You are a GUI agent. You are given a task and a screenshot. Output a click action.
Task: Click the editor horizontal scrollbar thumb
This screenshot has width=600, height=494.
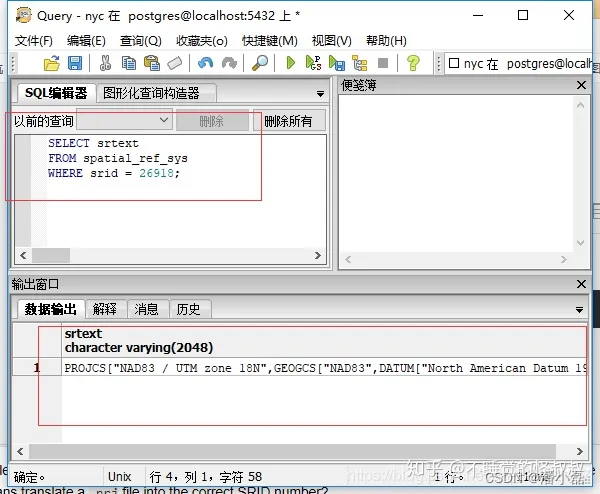(x=51, y=255)
